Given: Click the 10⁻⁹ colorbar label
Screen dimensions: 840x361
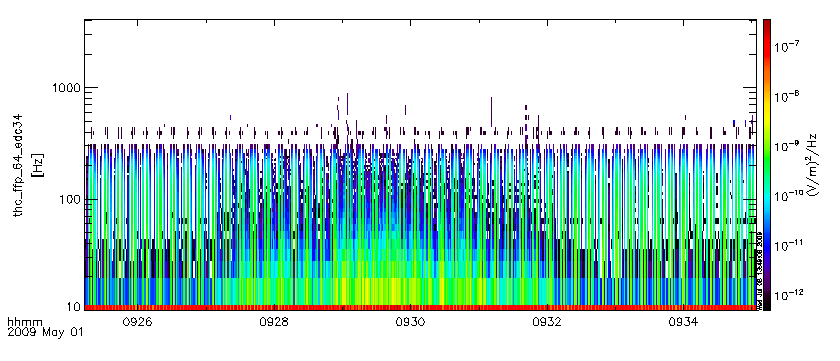Looking at the screenshot, I should pyautogui.click(x=787, y=145).
